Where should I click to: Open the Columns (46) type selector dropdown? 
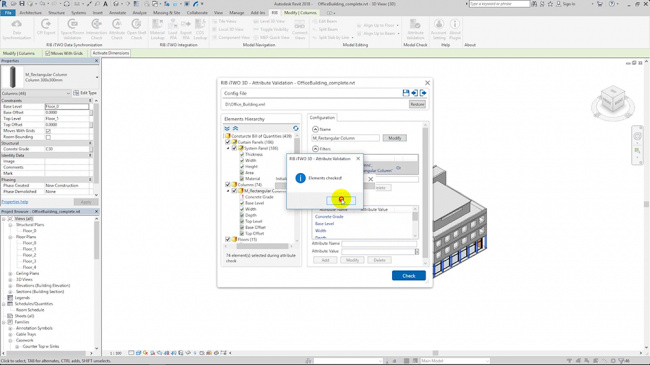[36, 93]
